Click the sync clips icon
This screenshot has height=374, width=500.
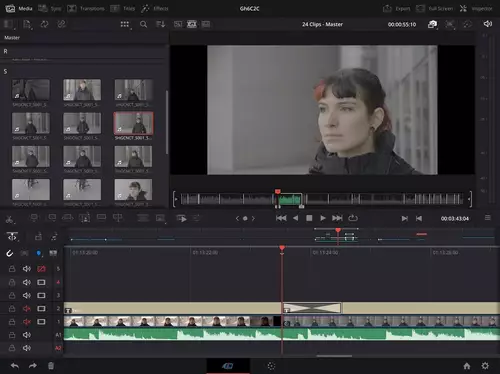[x=44, y=24]
